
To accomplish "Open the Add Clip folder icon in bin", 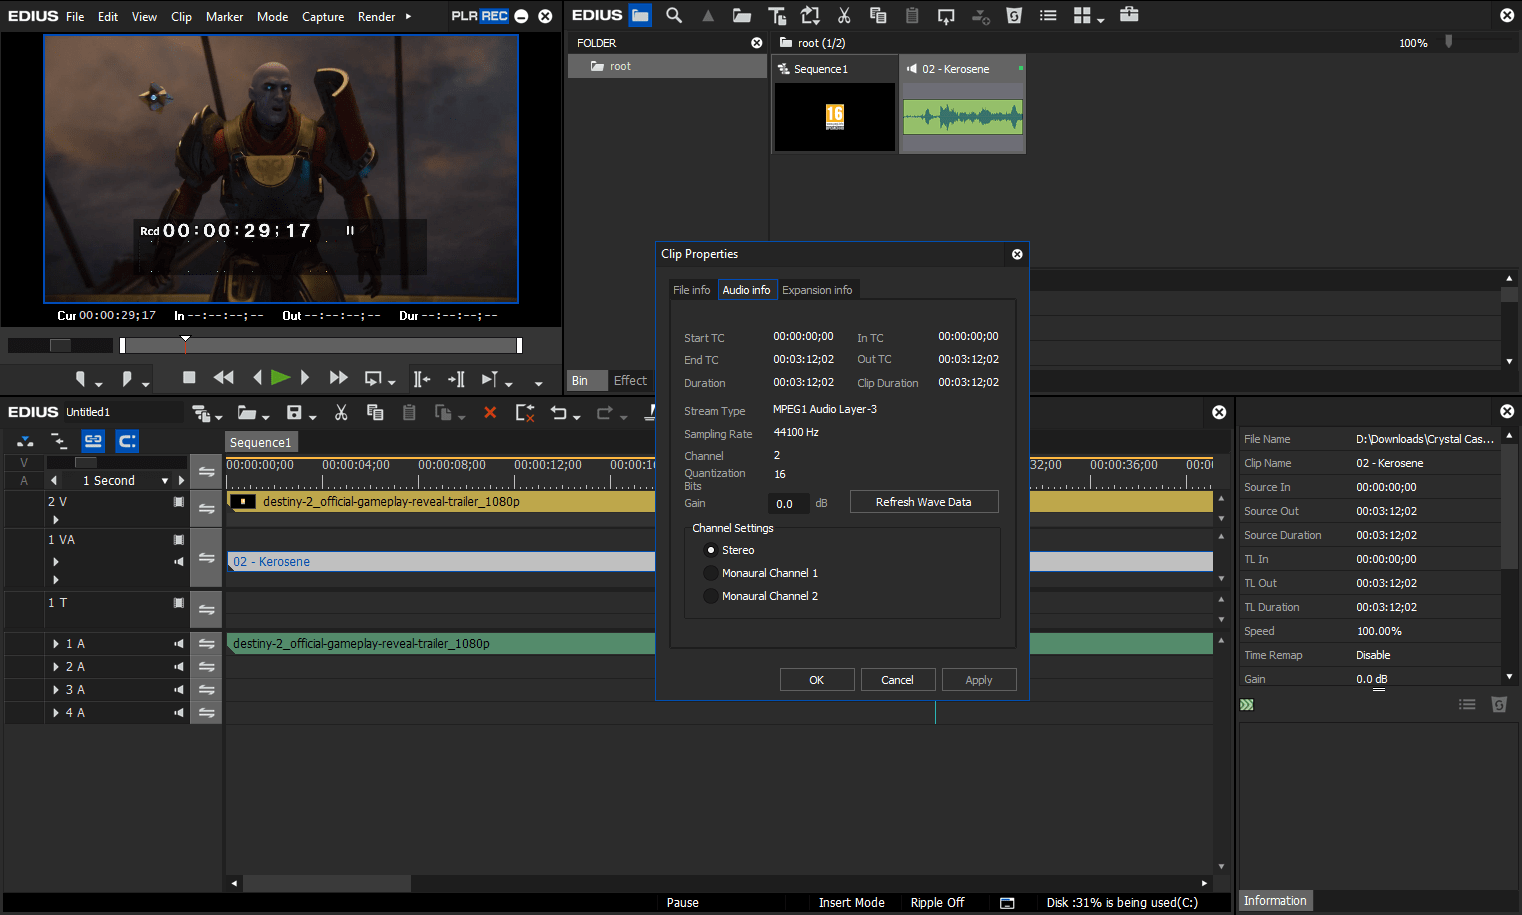I will pyautogui.click(x=742, y=15).
